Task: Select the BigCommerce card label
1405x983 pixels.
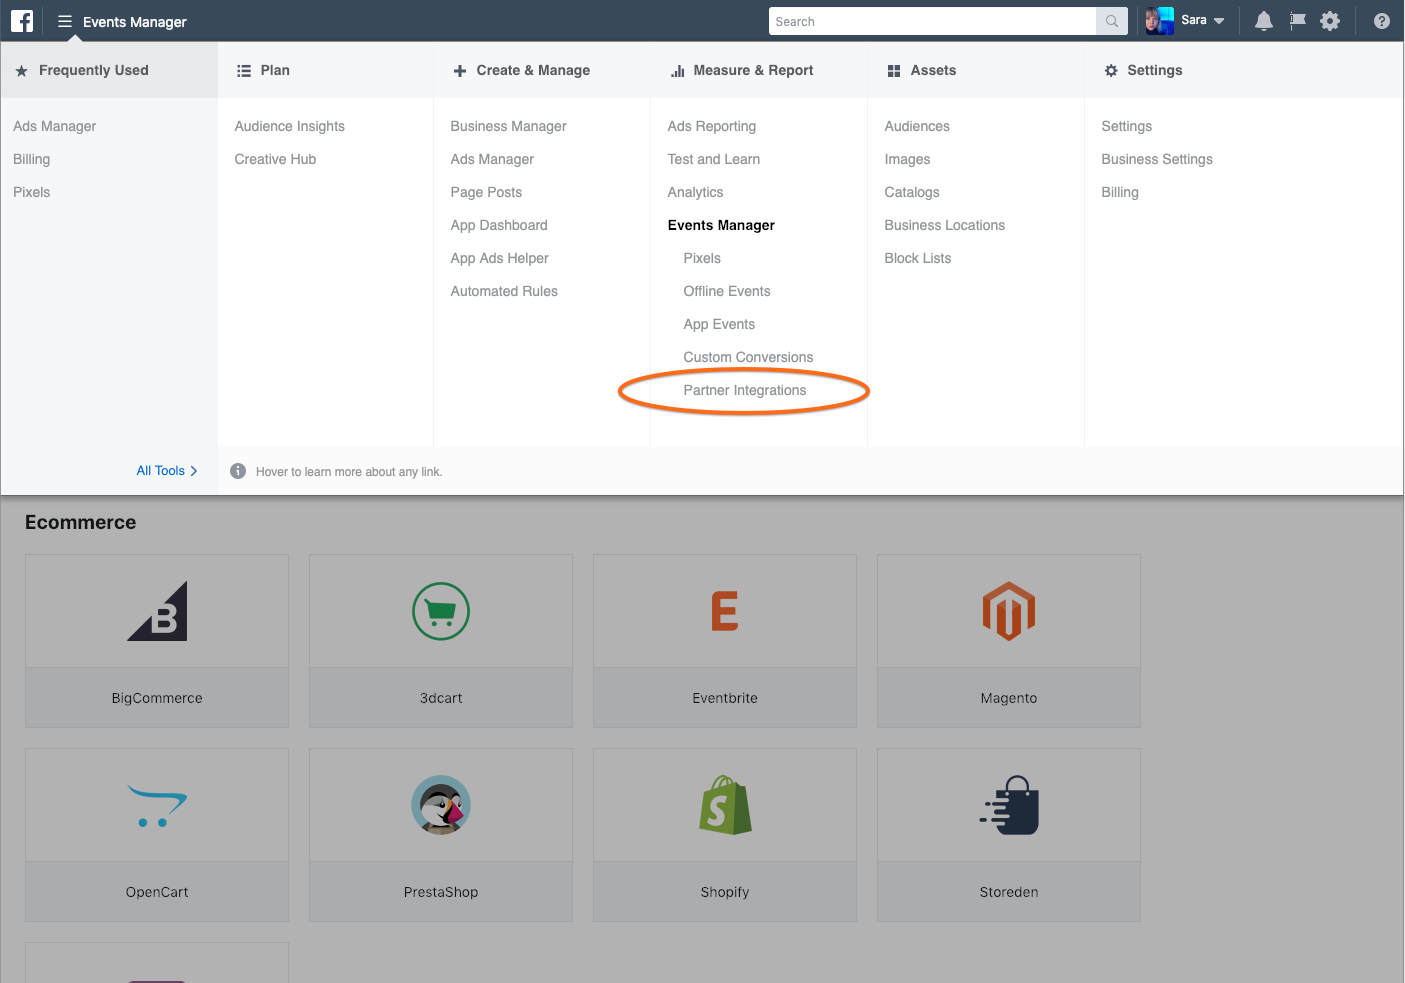Action: click(157, 698)
